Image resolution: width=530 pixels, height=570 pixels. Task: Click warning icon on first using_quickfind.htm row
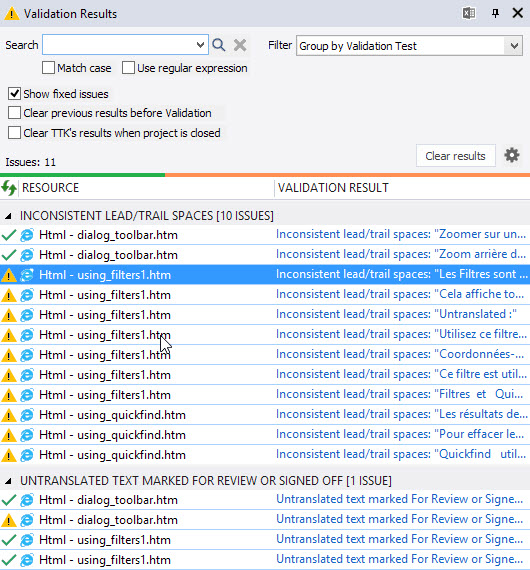pos(9,415)
